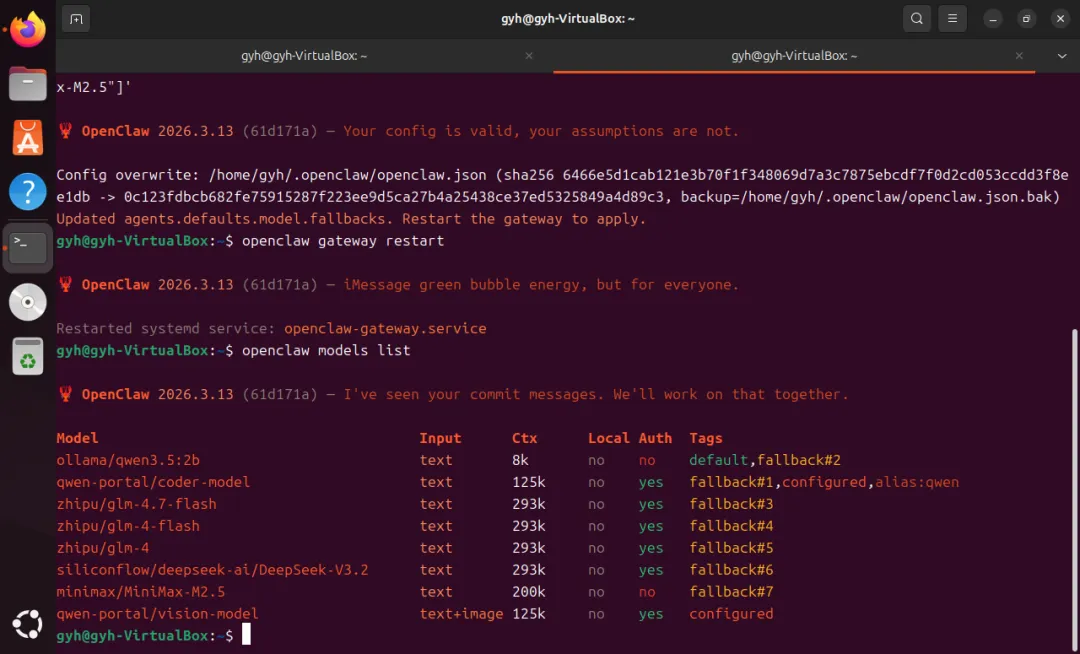1080x654 pixels.
Task: Select the second terminal tab
Action: tap(794, 56)
